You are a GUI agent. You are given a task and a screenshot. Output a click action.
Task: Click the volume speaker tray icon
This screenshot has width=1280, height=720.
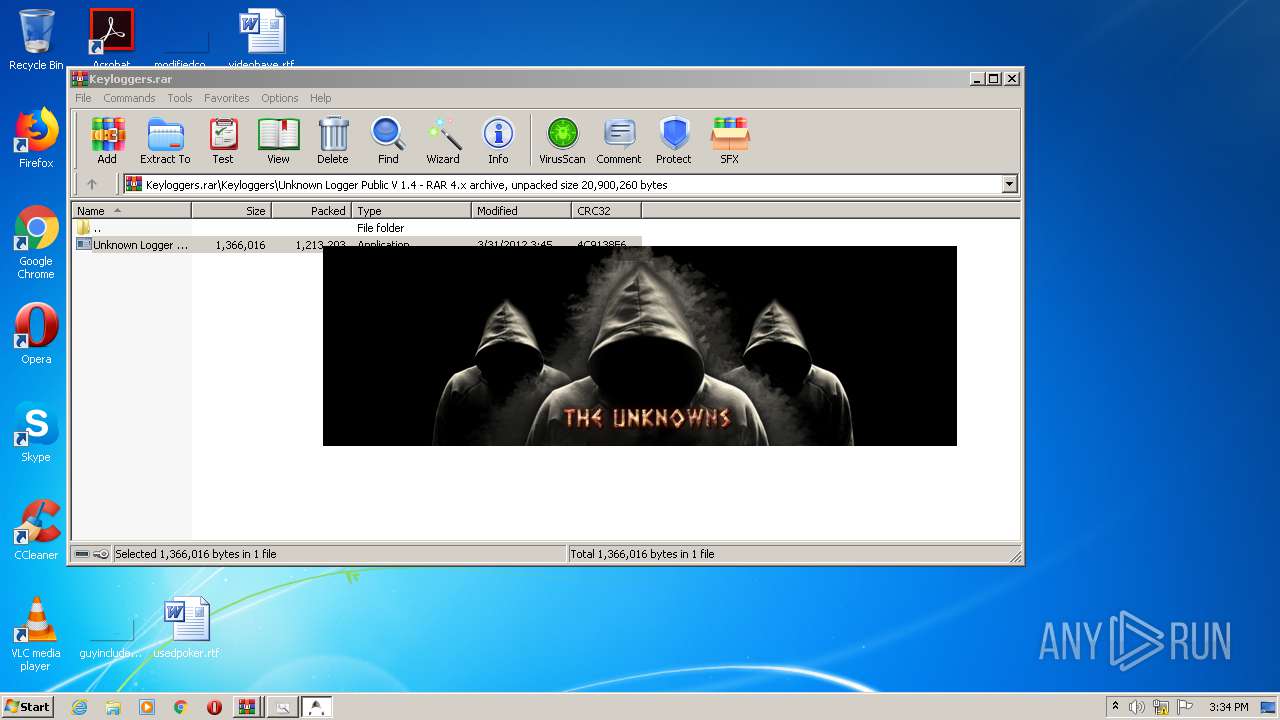pyautogui.click(x=1137, y=707)
